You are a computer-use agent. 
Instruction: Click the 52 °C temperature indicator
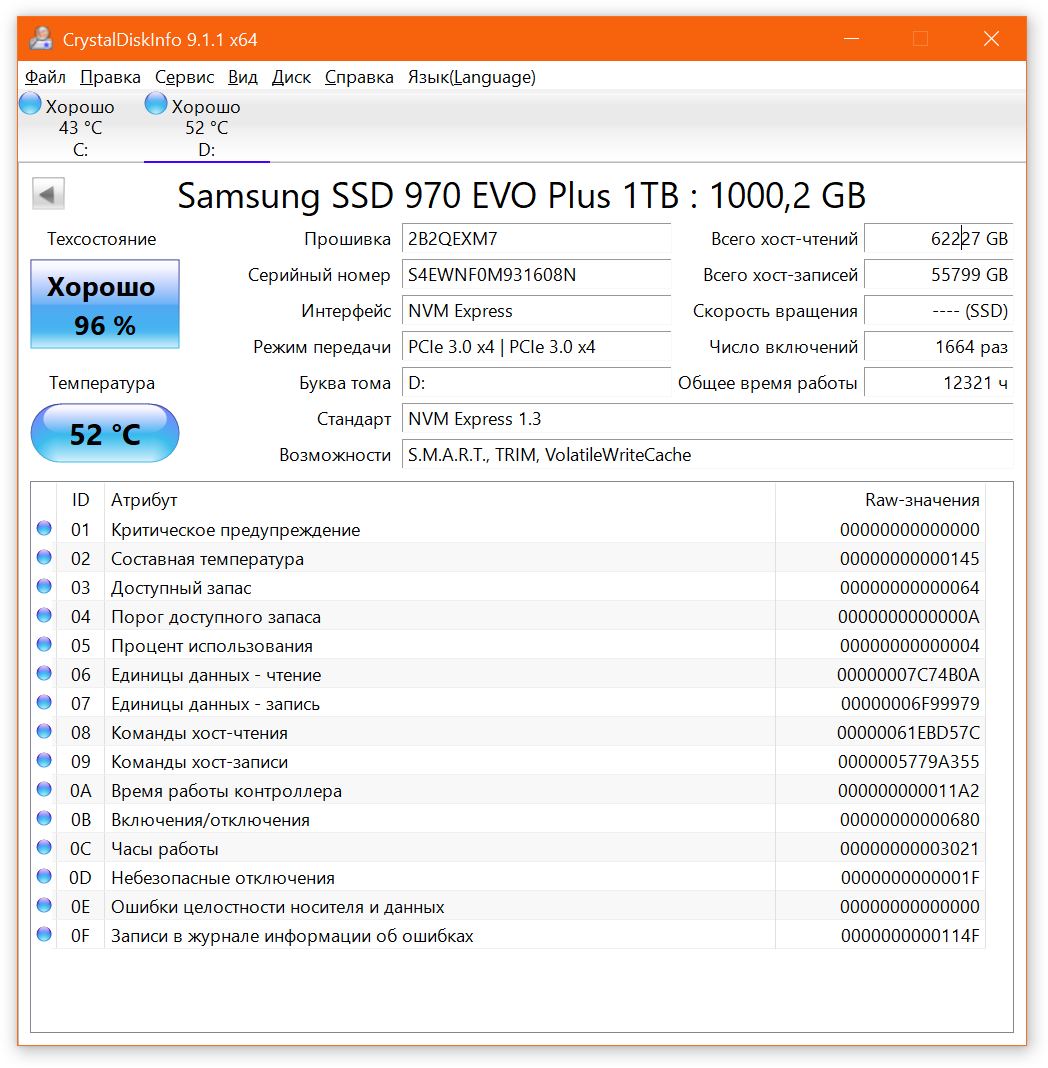(105, 433)
